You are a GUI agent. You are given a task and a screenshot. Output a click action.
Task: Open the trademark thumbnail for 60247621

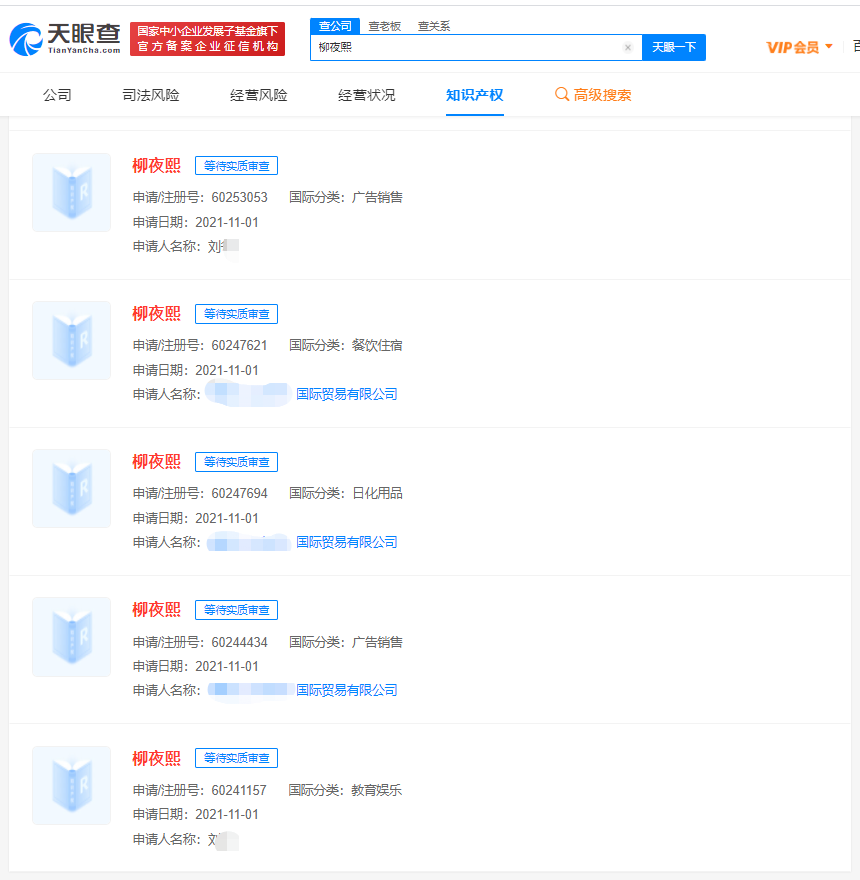71,341
